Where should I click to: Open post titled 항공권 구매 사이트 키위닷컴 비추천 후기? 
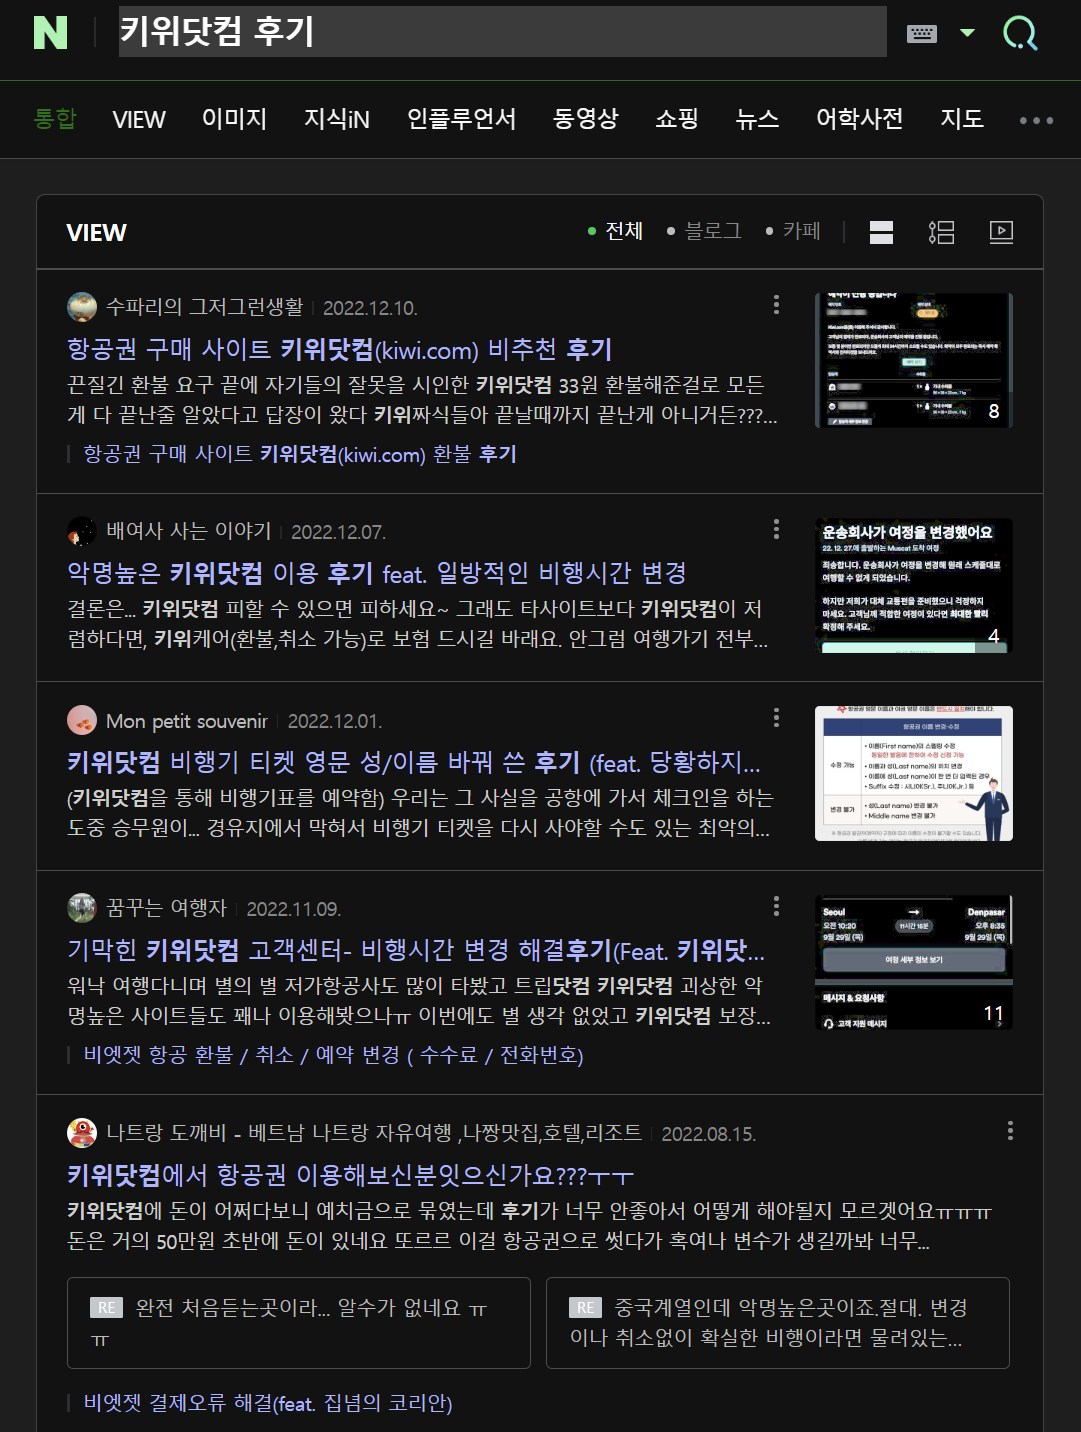pyautogui.click(x=340, y=349)
